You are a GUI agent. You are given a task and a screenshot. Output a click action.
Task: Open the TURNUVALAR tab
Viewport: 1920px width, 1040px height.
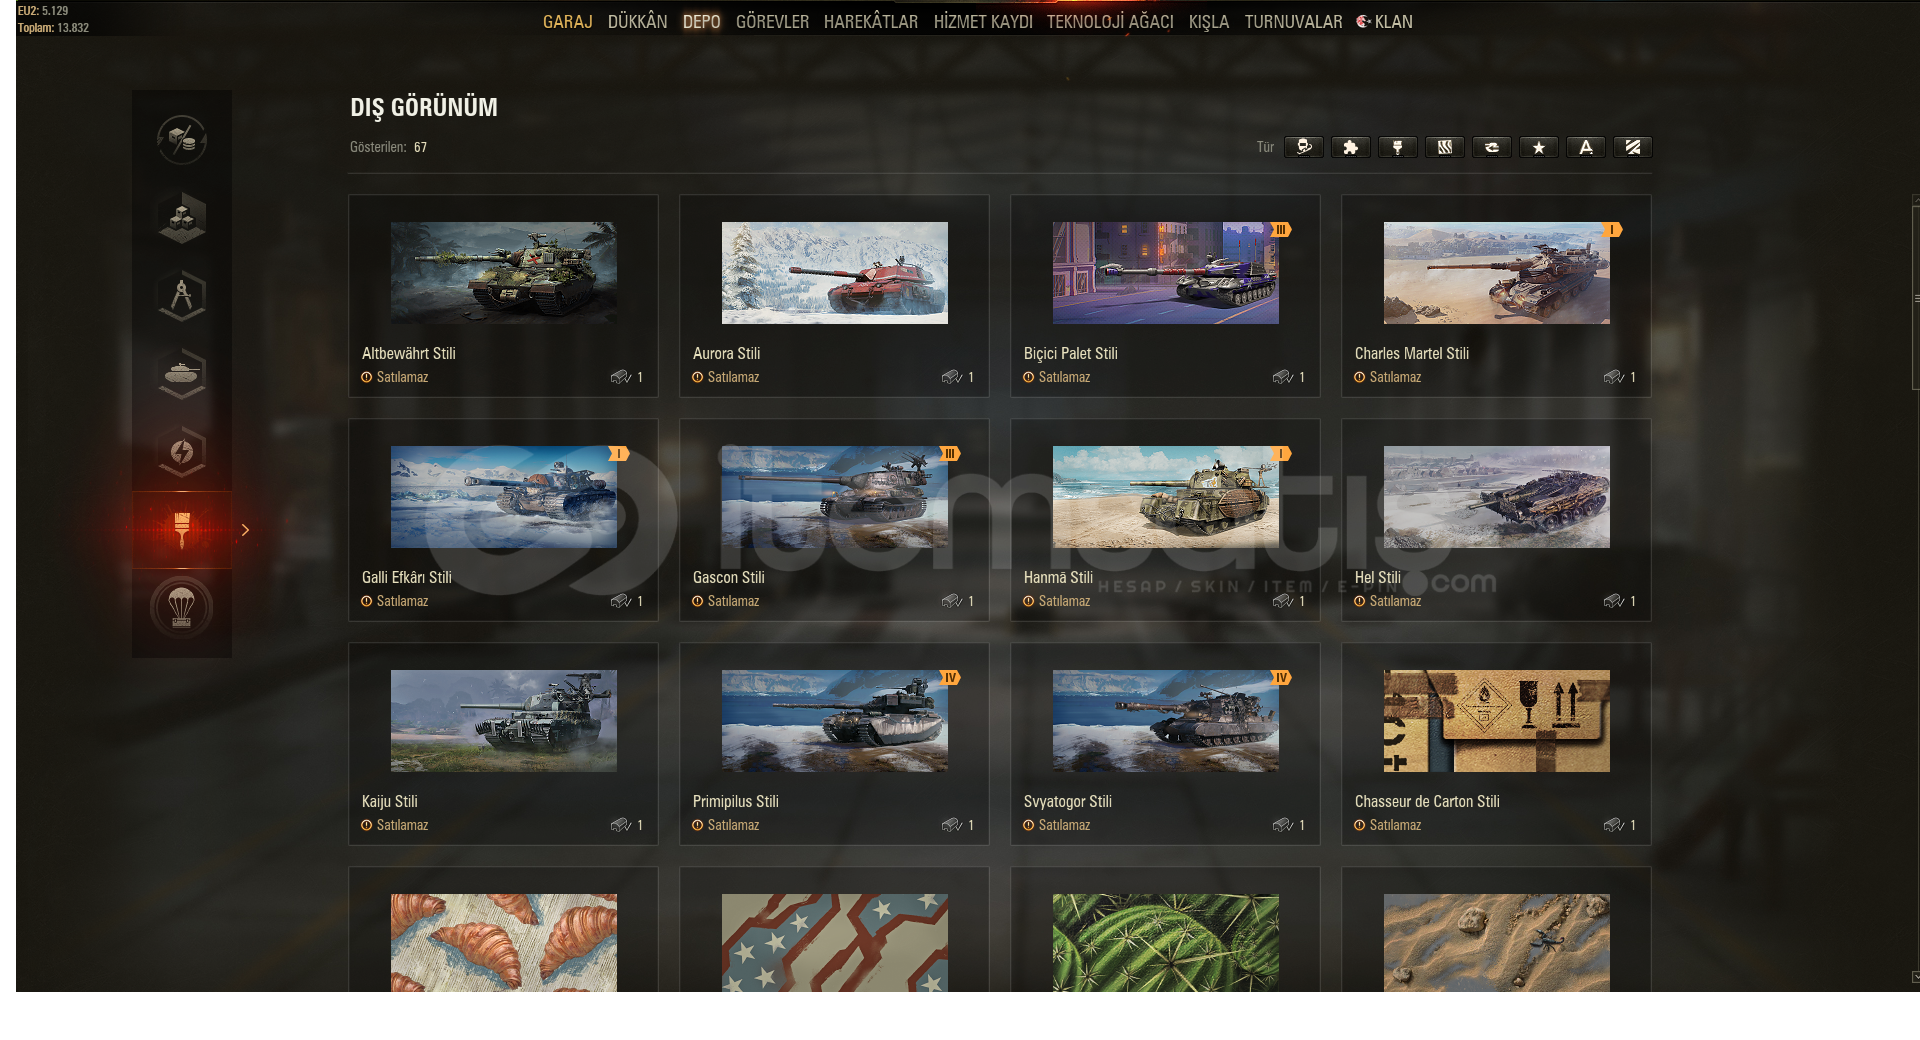(1293, 22)
